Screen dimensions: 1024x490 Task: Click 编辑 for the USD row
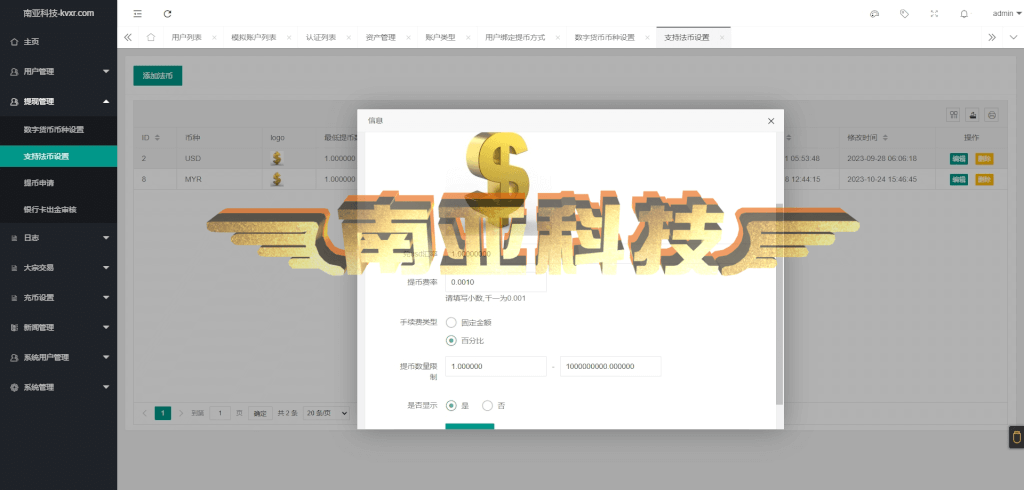tap(959, 158)
